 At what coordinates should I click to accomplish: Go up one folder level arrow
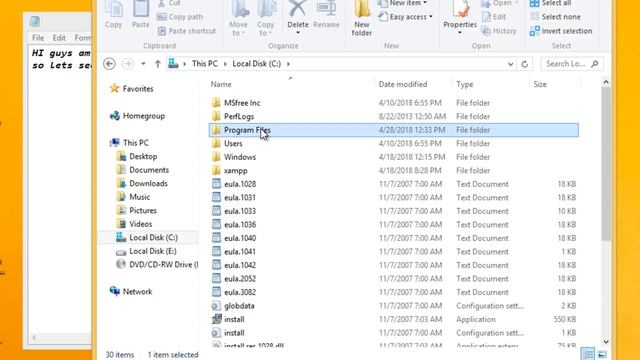(x=158, y=64)
